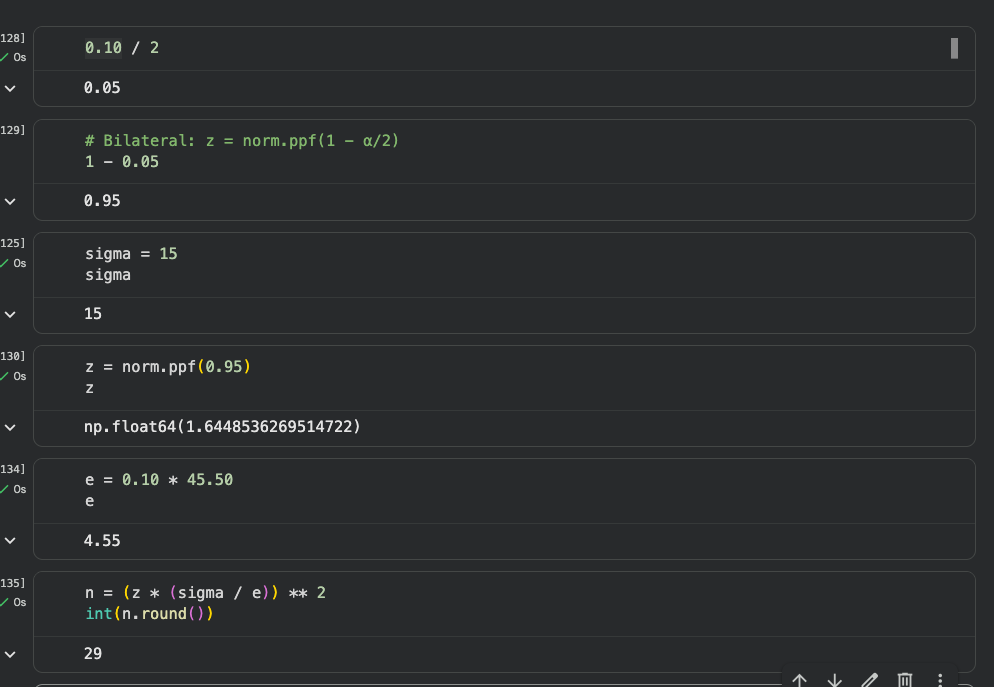This screenshot has height=687, width=994.
Task: Place cursor in the e = 0.10 * 45.50 cell
Action: tap(500, 490)
